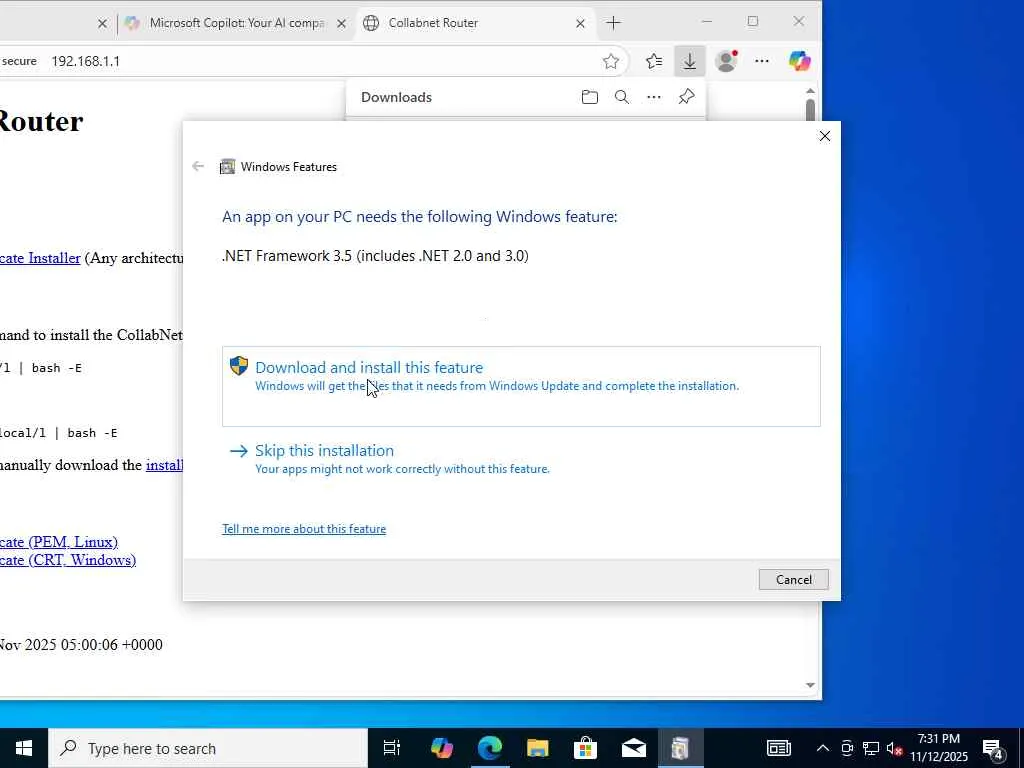Image resolution: width=1024 pixels, height=768 pixels.
Task: Close the Microsoft Copilot tab
Action: point(342,24)
